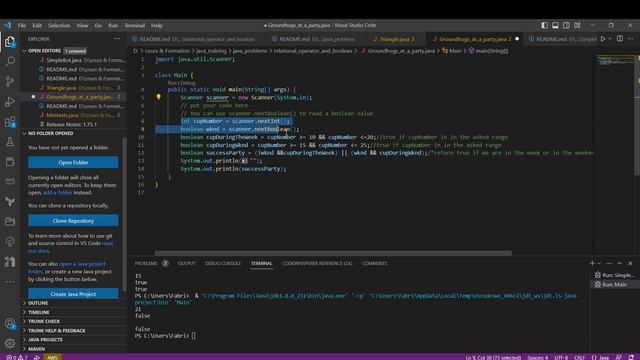
Task: Open Explorer views and more actions menu
Action: click(117, 39)
